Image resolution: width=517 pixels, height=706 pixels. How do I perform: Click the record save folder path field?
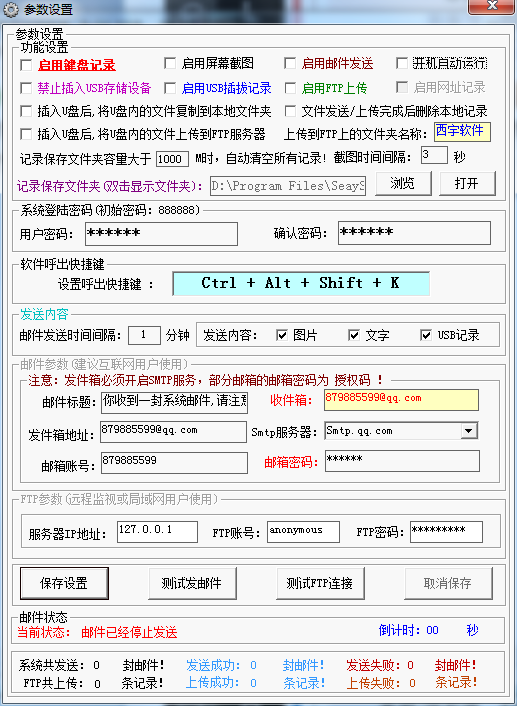(x=288, y=186)
